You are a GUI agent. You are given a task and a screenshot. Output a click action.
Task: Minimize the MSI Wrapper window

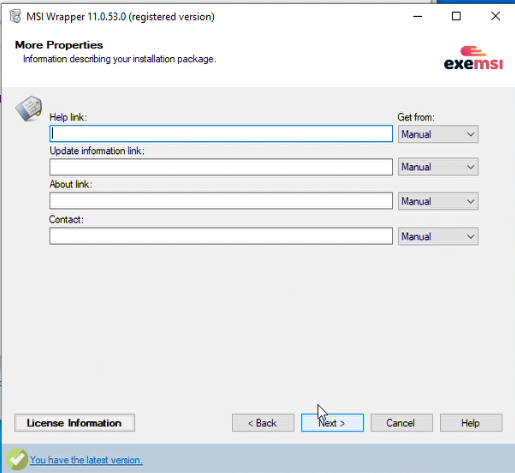coord(418,16)
